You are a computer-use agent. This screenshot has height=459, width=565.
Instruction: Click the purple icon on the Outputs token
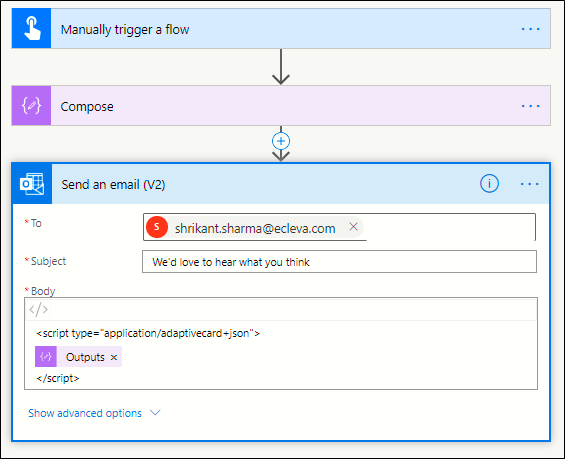[x=46, y=357]
